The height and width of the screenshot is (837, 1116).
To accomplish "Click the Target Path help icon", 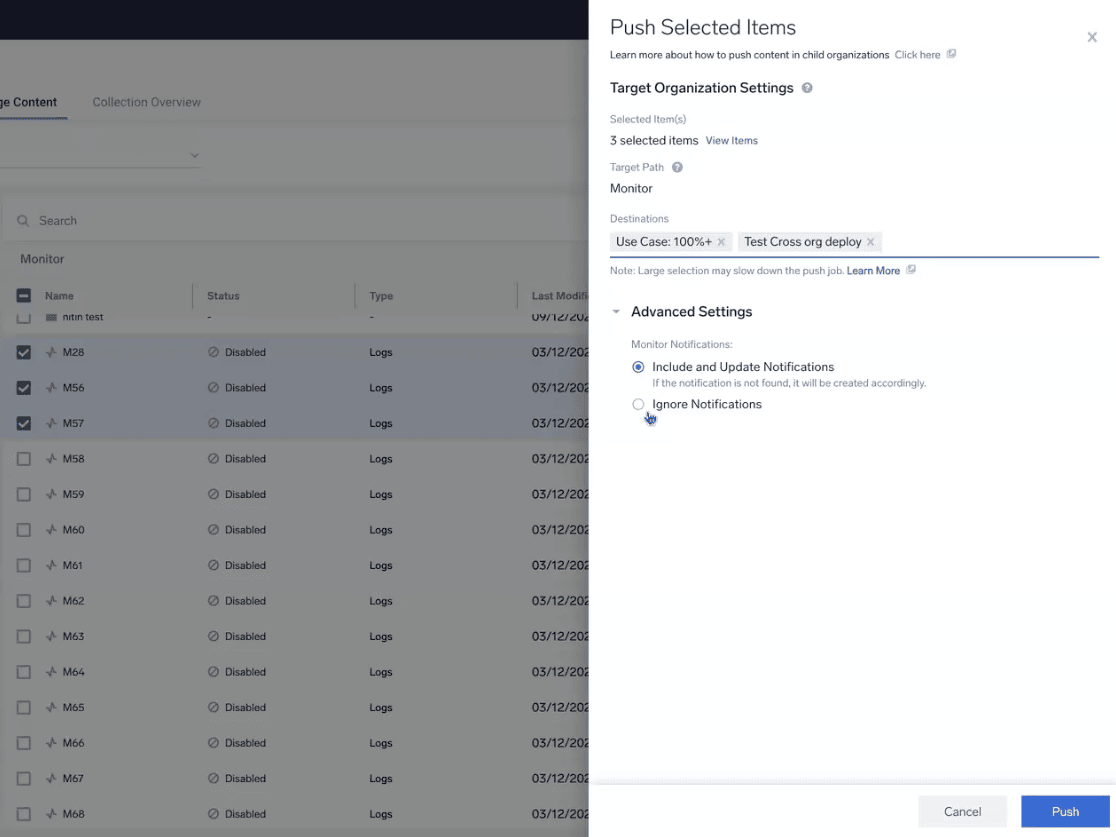I will pos(677,168).
